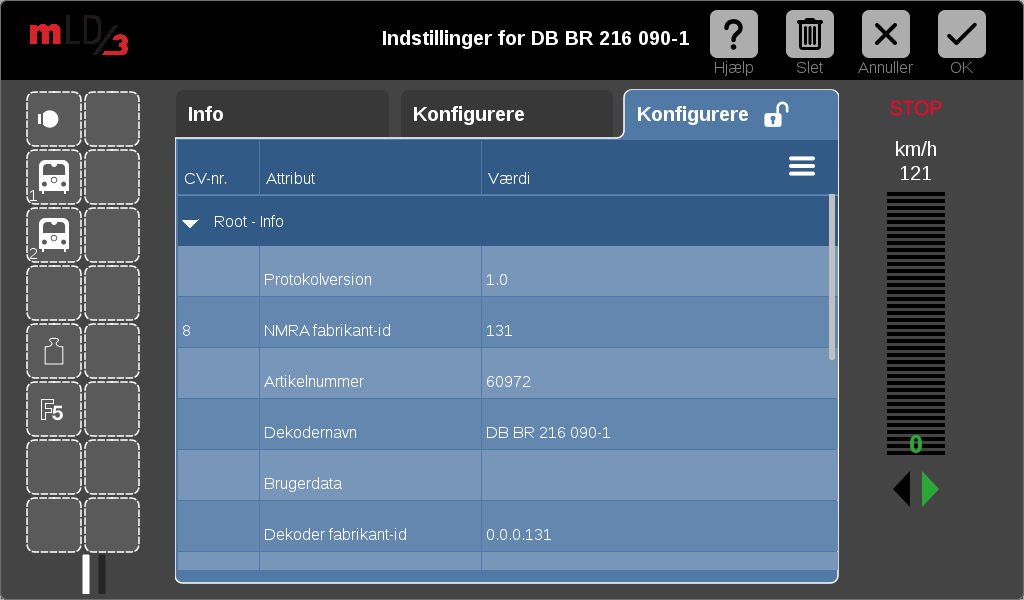Click the CV-nr. column header
This screenshot has height=600, width=1024.
[206, 178]
